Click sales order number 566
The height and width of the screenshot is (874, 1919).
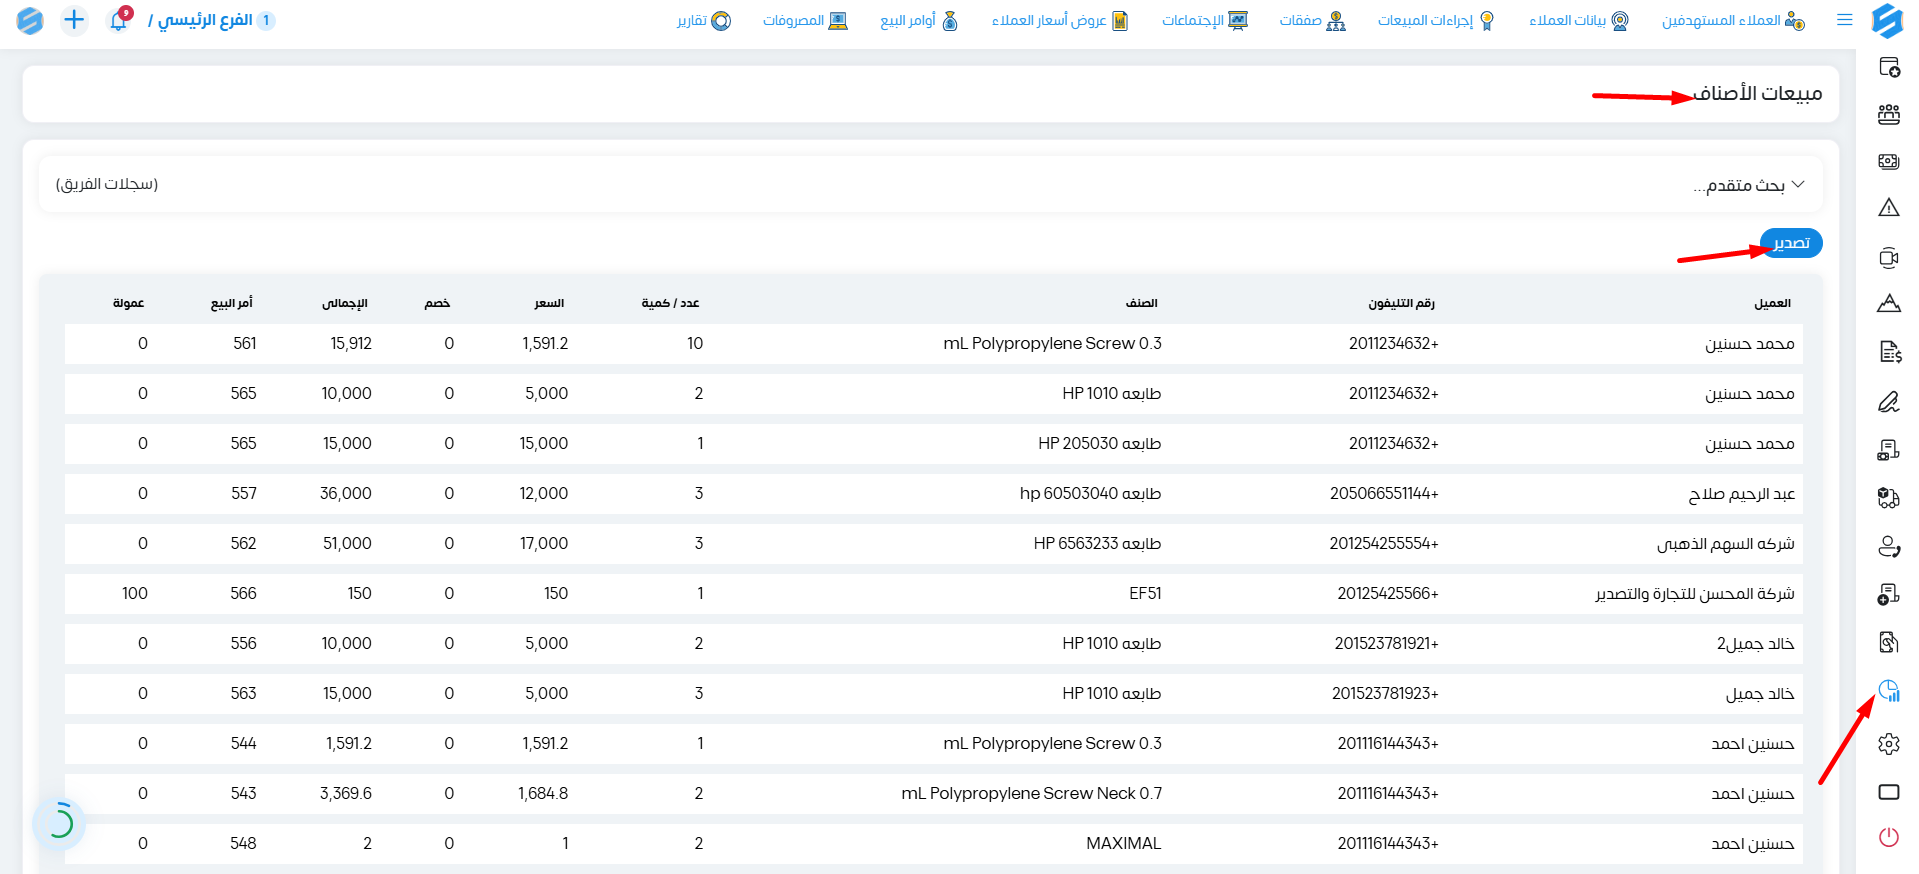coord(243,594)
